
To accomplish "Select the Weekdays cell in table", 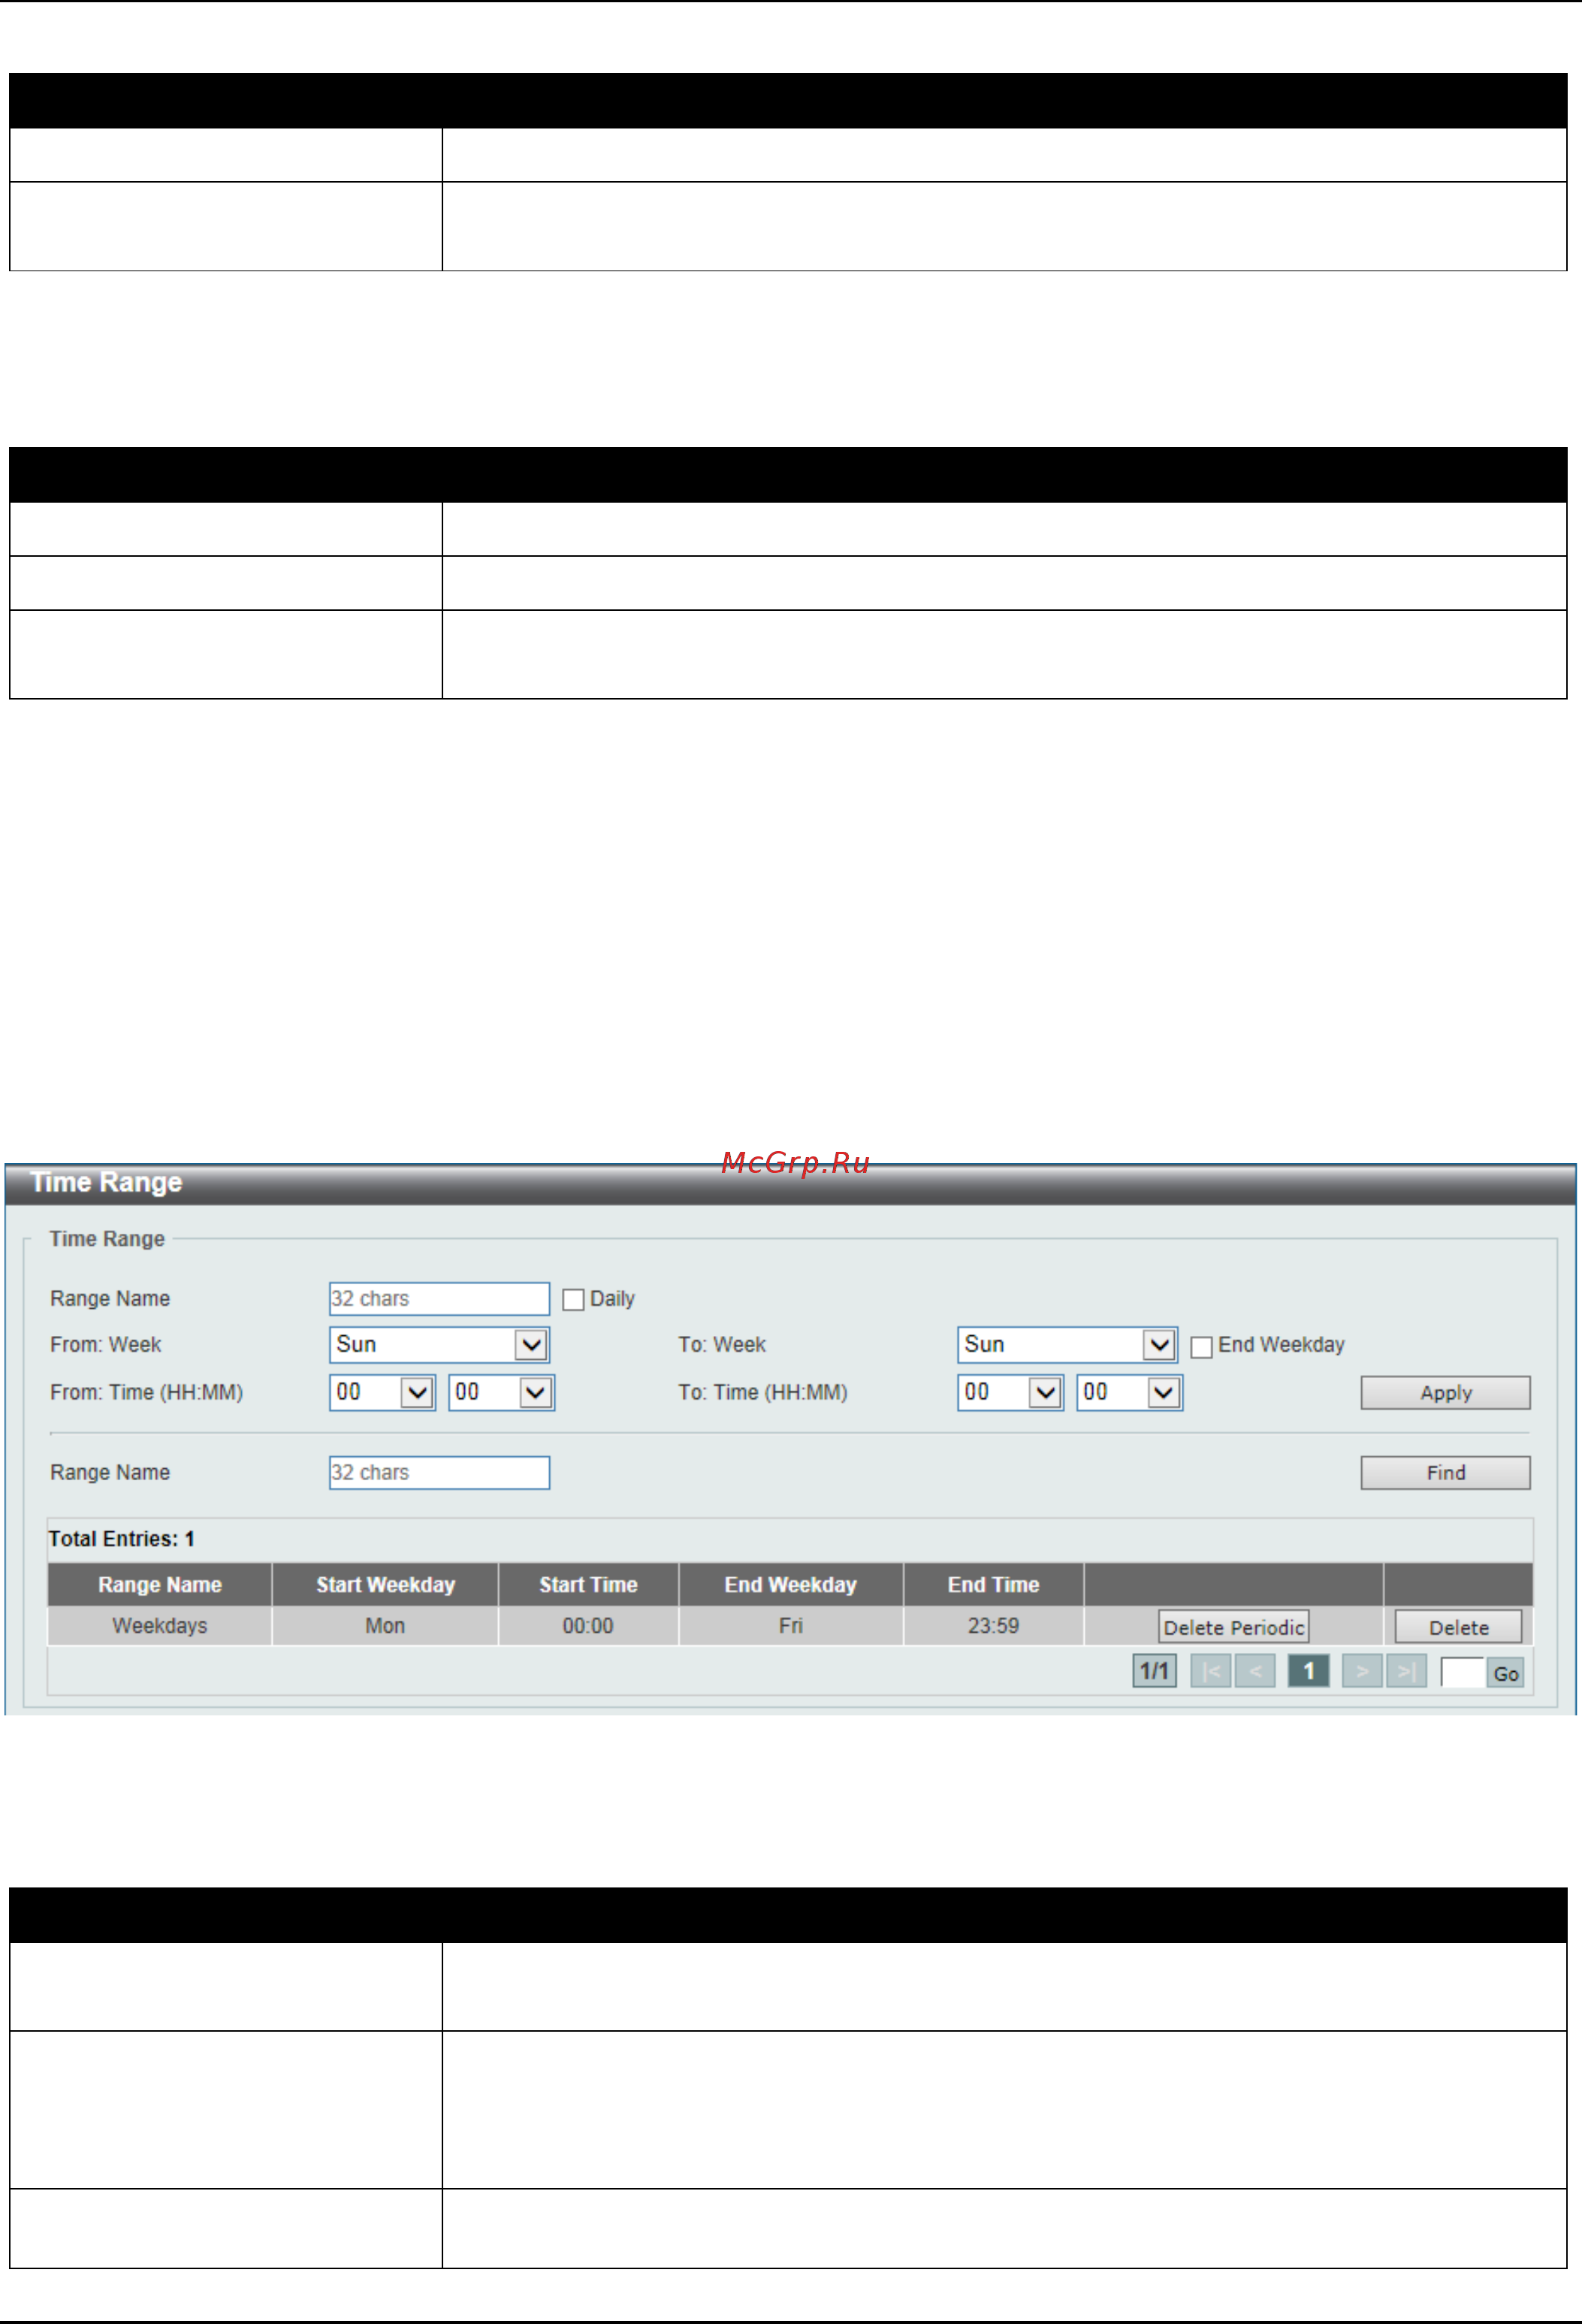I will [x=160, y=1626].
